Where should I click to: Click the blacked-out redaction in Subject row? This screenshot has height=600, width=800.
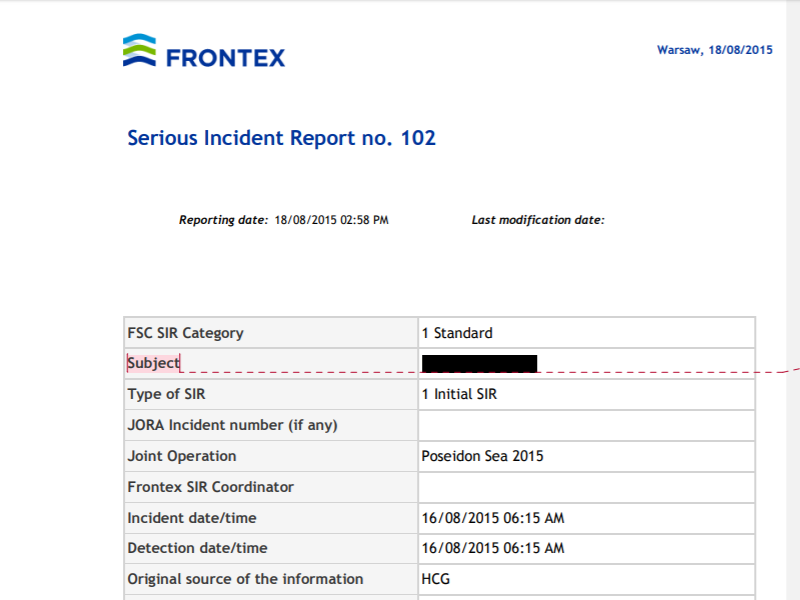pyautogui.click(x=479, y=364)
